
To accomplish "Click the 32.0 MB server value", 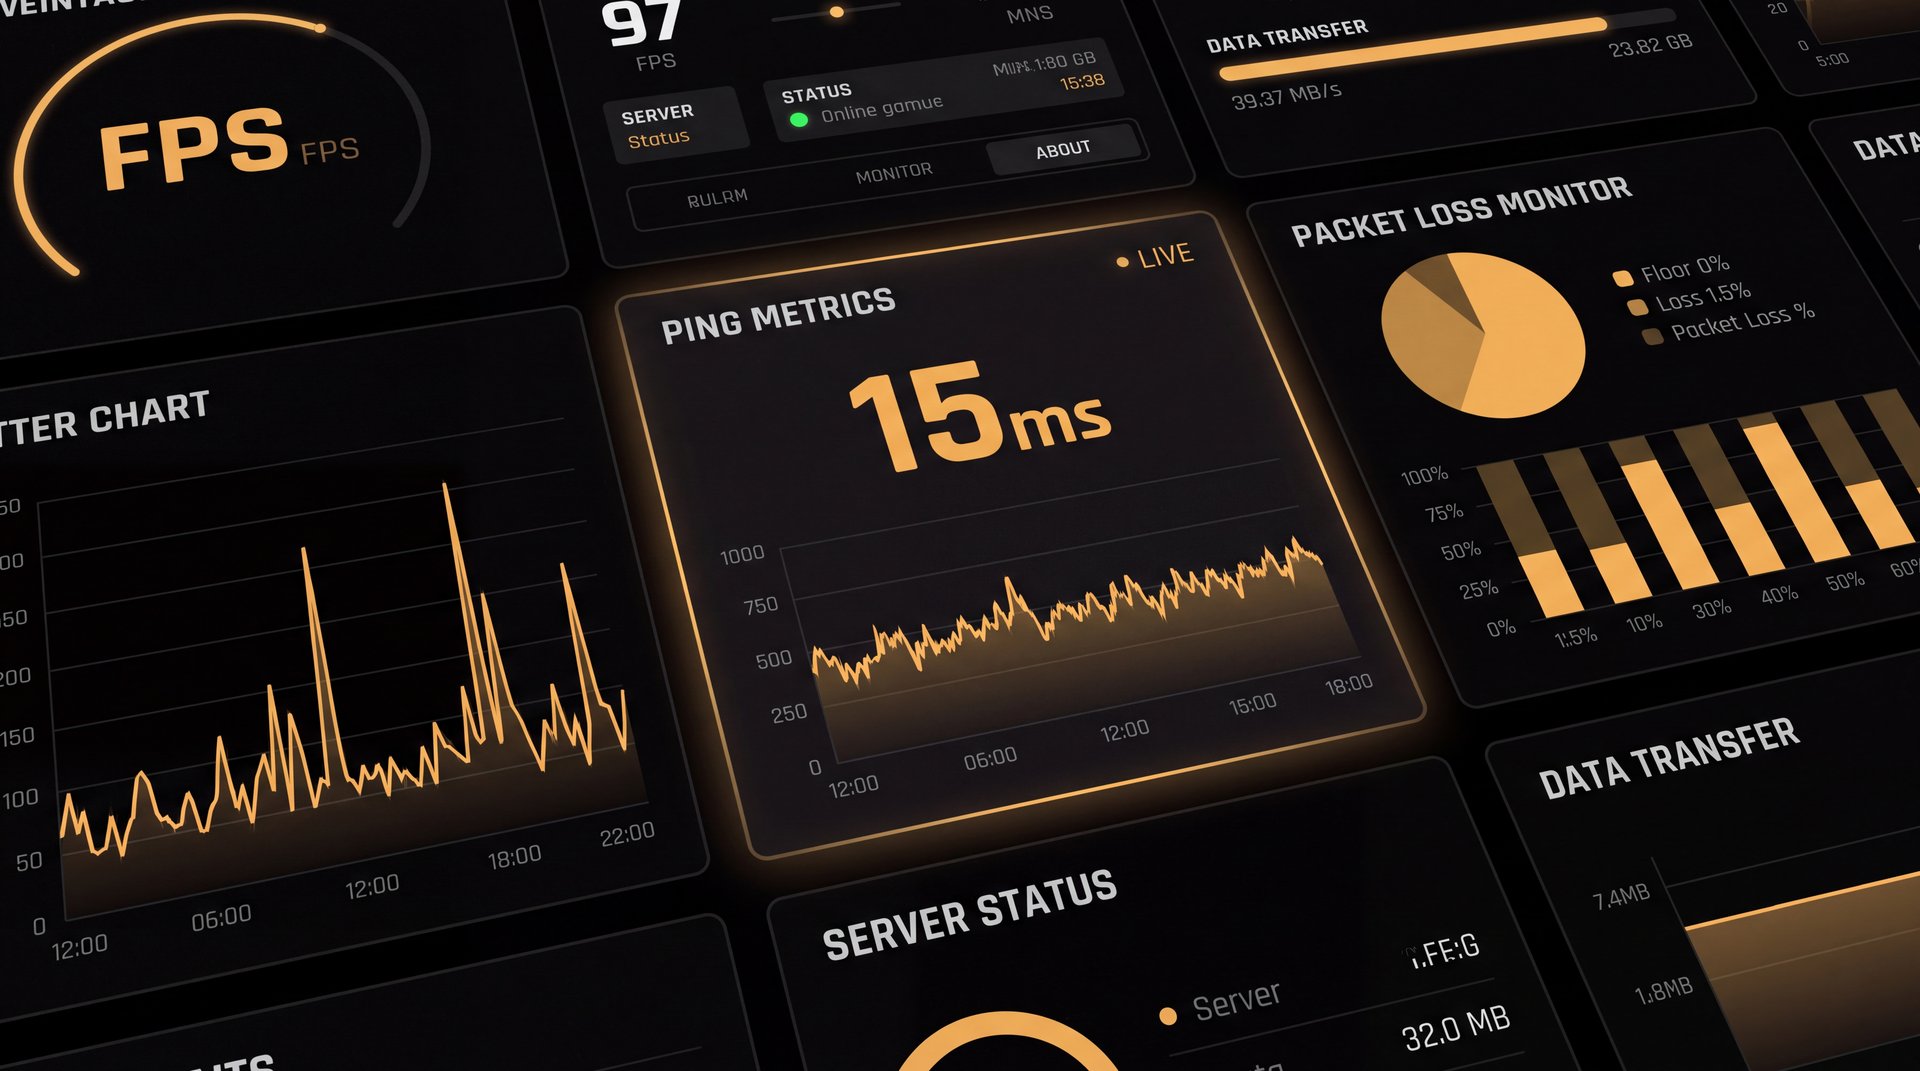I will click(1456, 1028).
